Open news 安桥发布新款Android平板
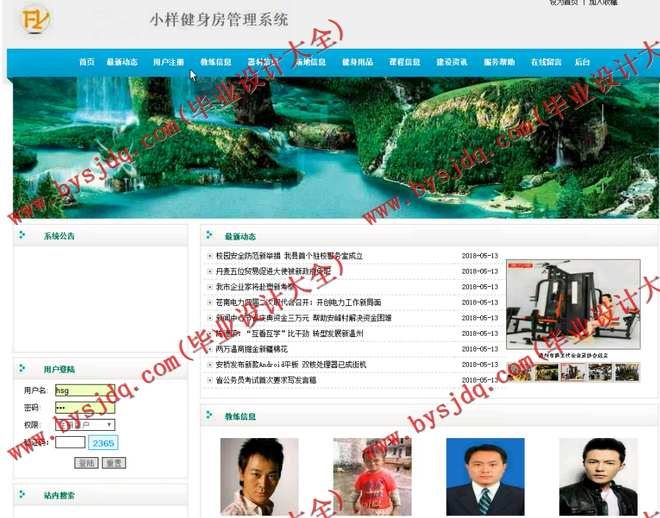660x518 pixels. pyautogui.click(x=291, y=365)
